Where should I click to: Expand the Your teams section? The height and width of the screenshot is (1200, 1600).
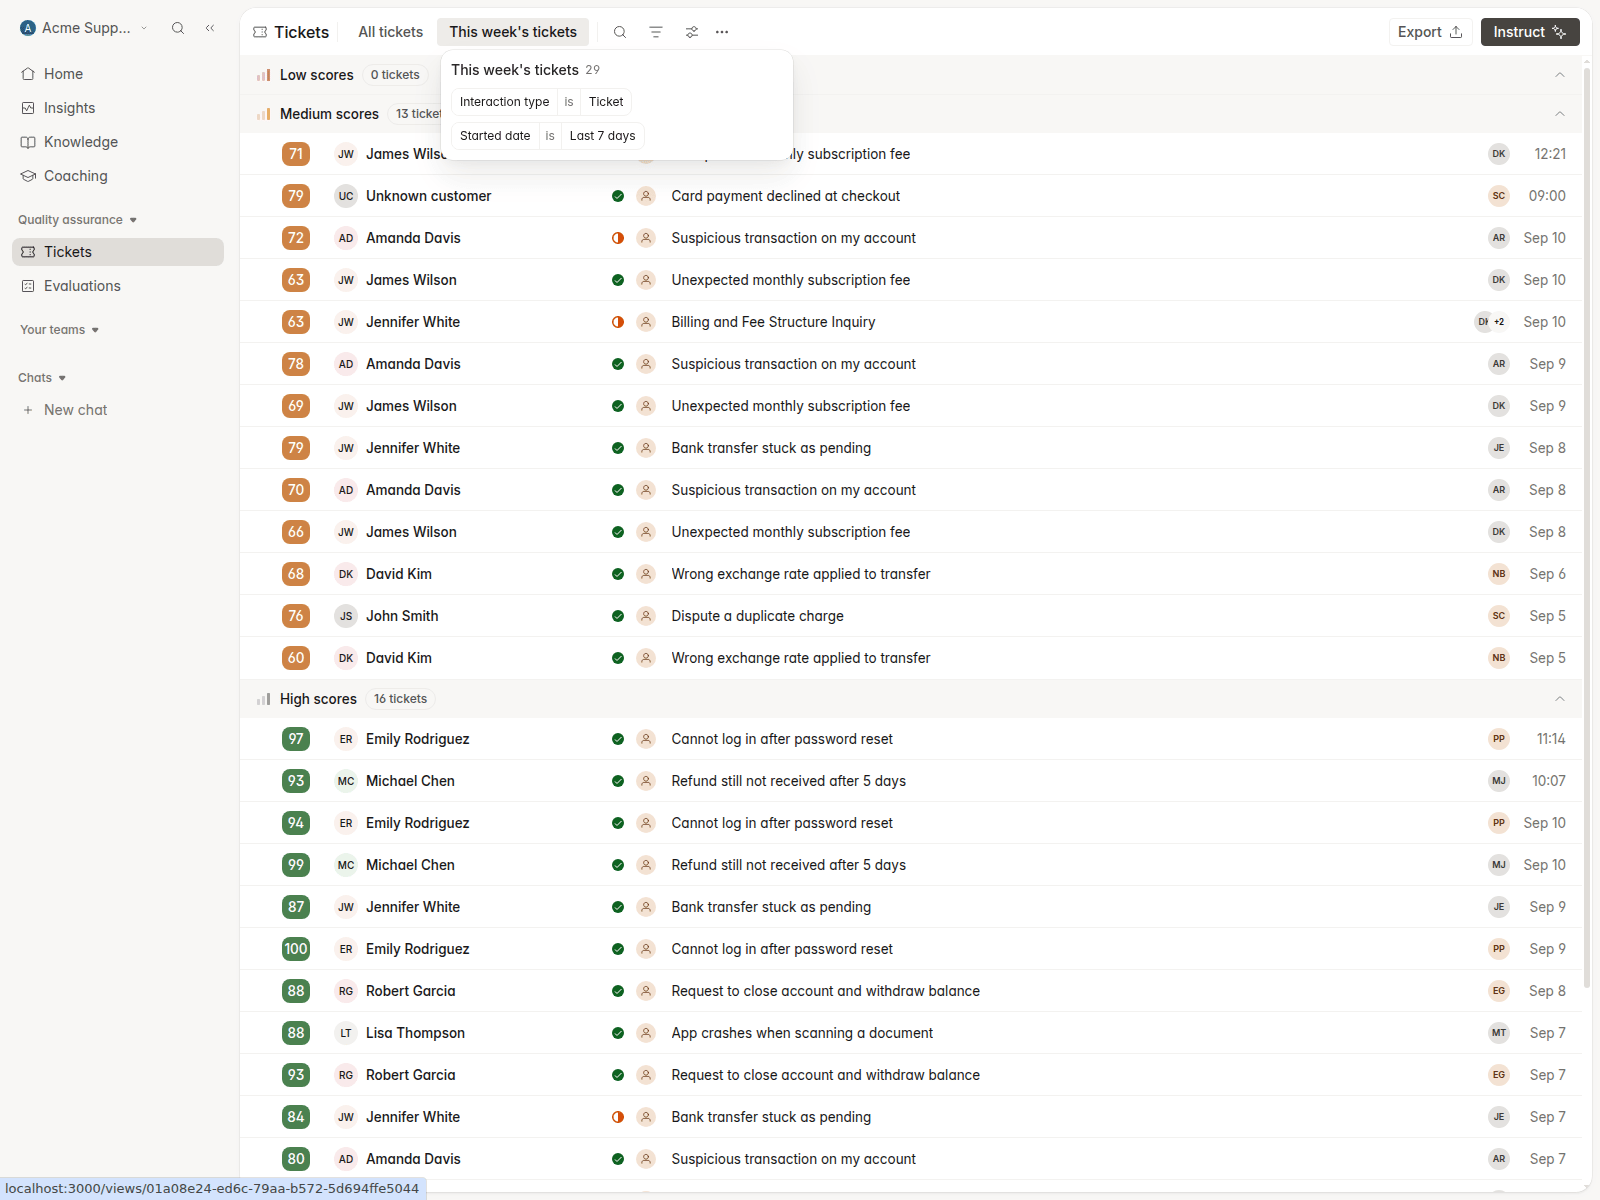pos(60,330)
